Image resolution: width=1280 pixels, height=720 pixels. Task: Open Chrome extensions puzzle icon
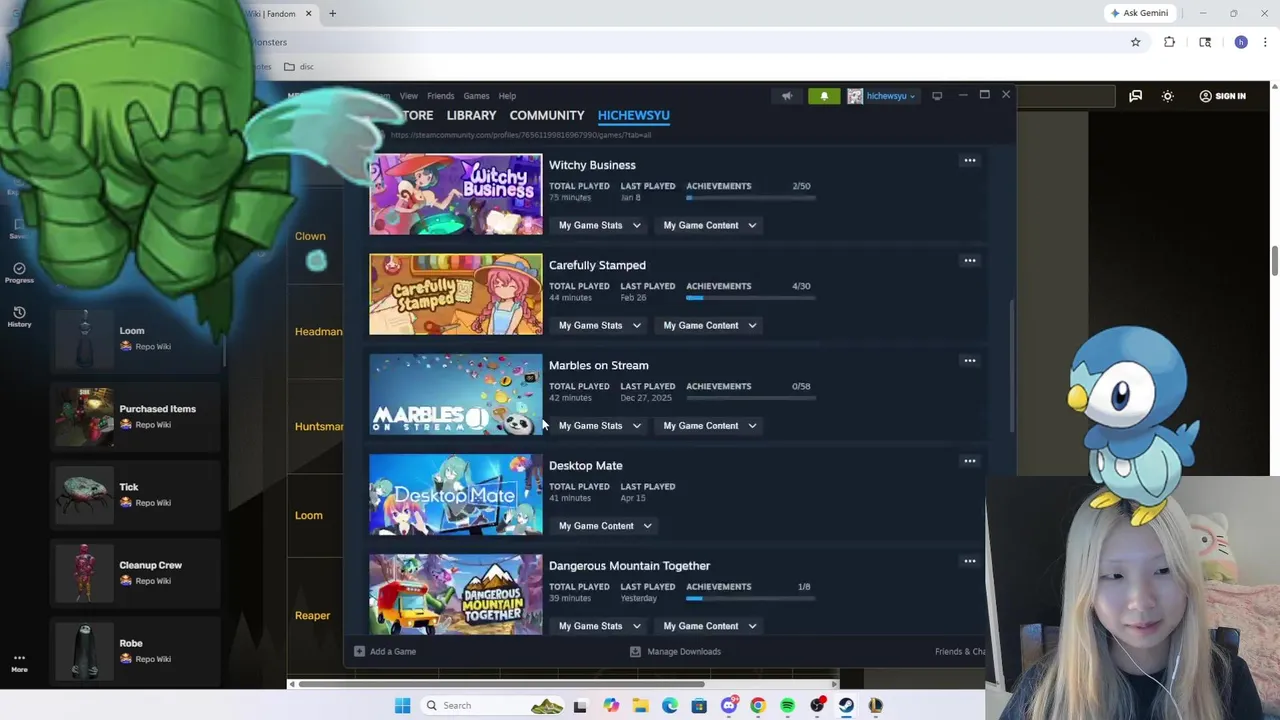coord(1169,42)
